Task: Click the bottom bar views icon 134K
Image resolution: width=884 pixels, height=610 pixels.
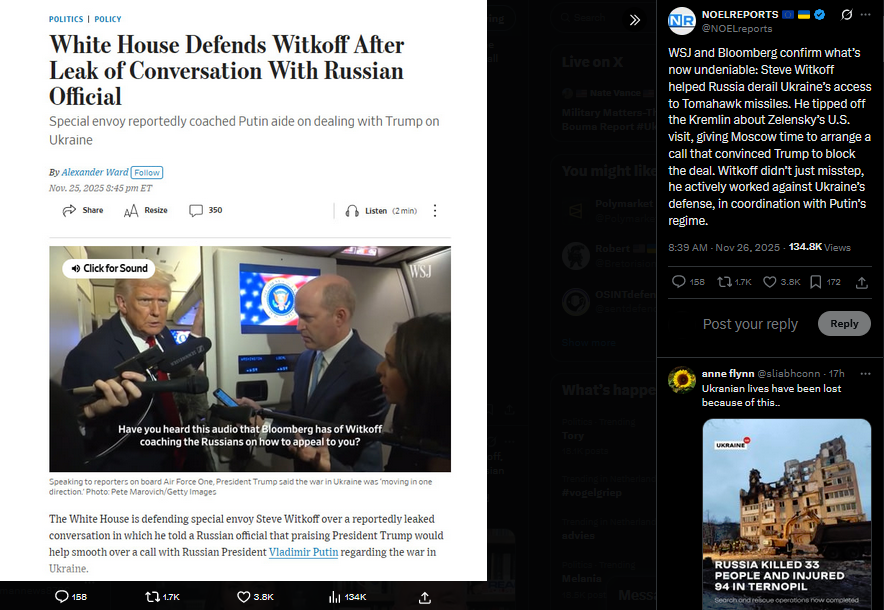Action: coord(334,596)
